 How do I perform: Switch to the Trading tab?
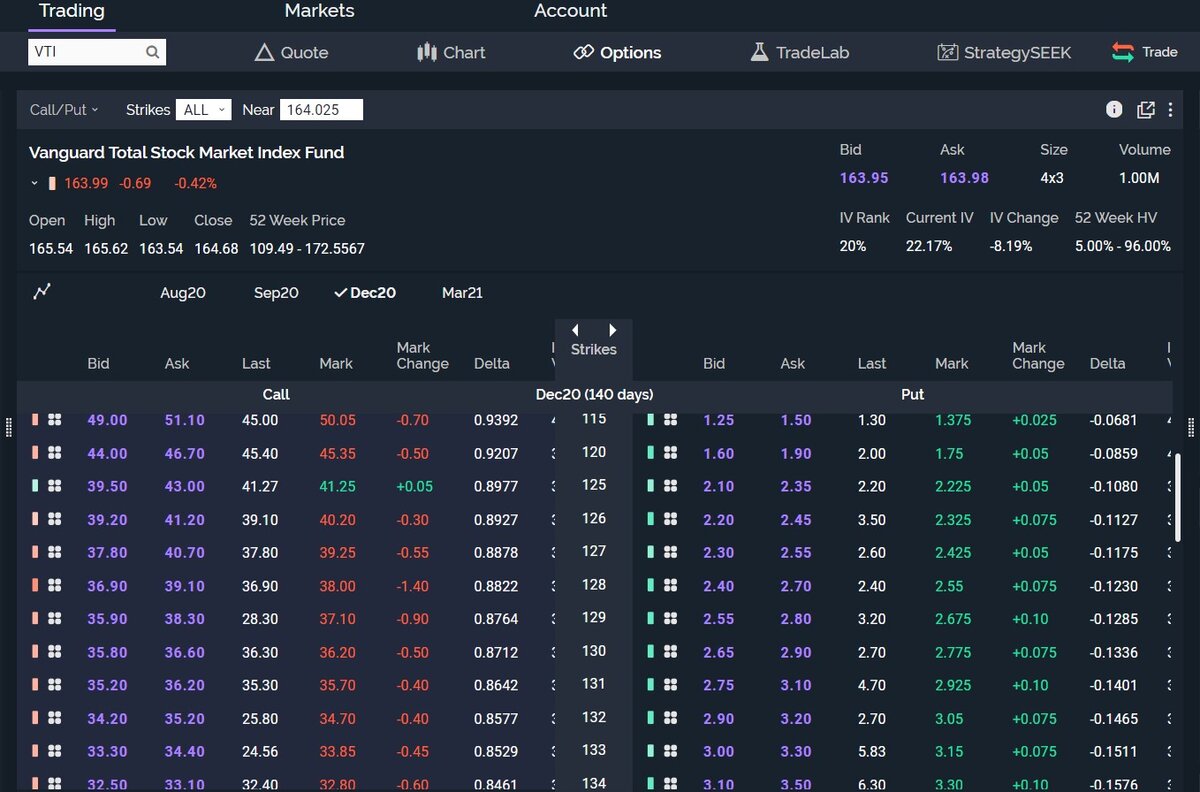pos(71,11)
